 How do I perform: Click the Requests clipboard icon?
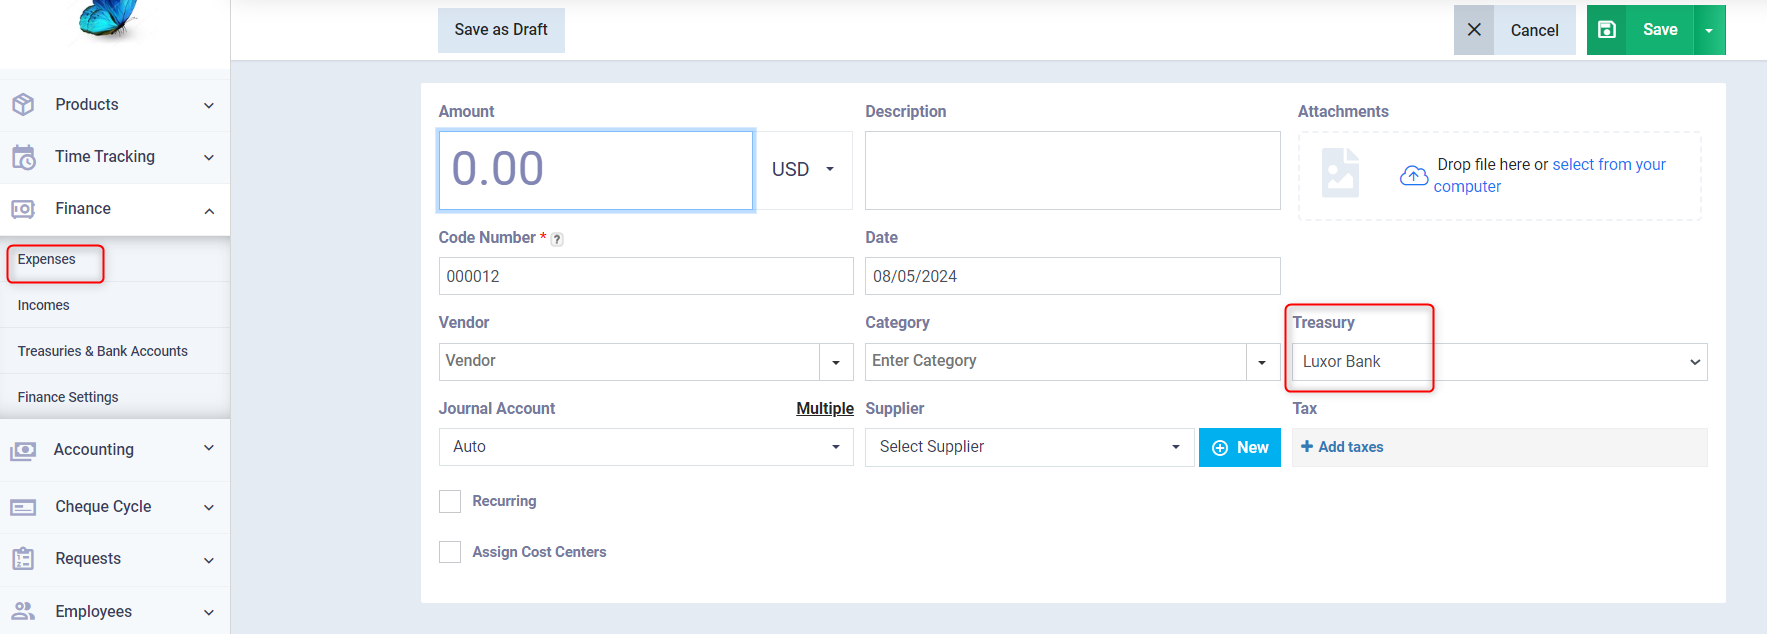pos(23,559)
